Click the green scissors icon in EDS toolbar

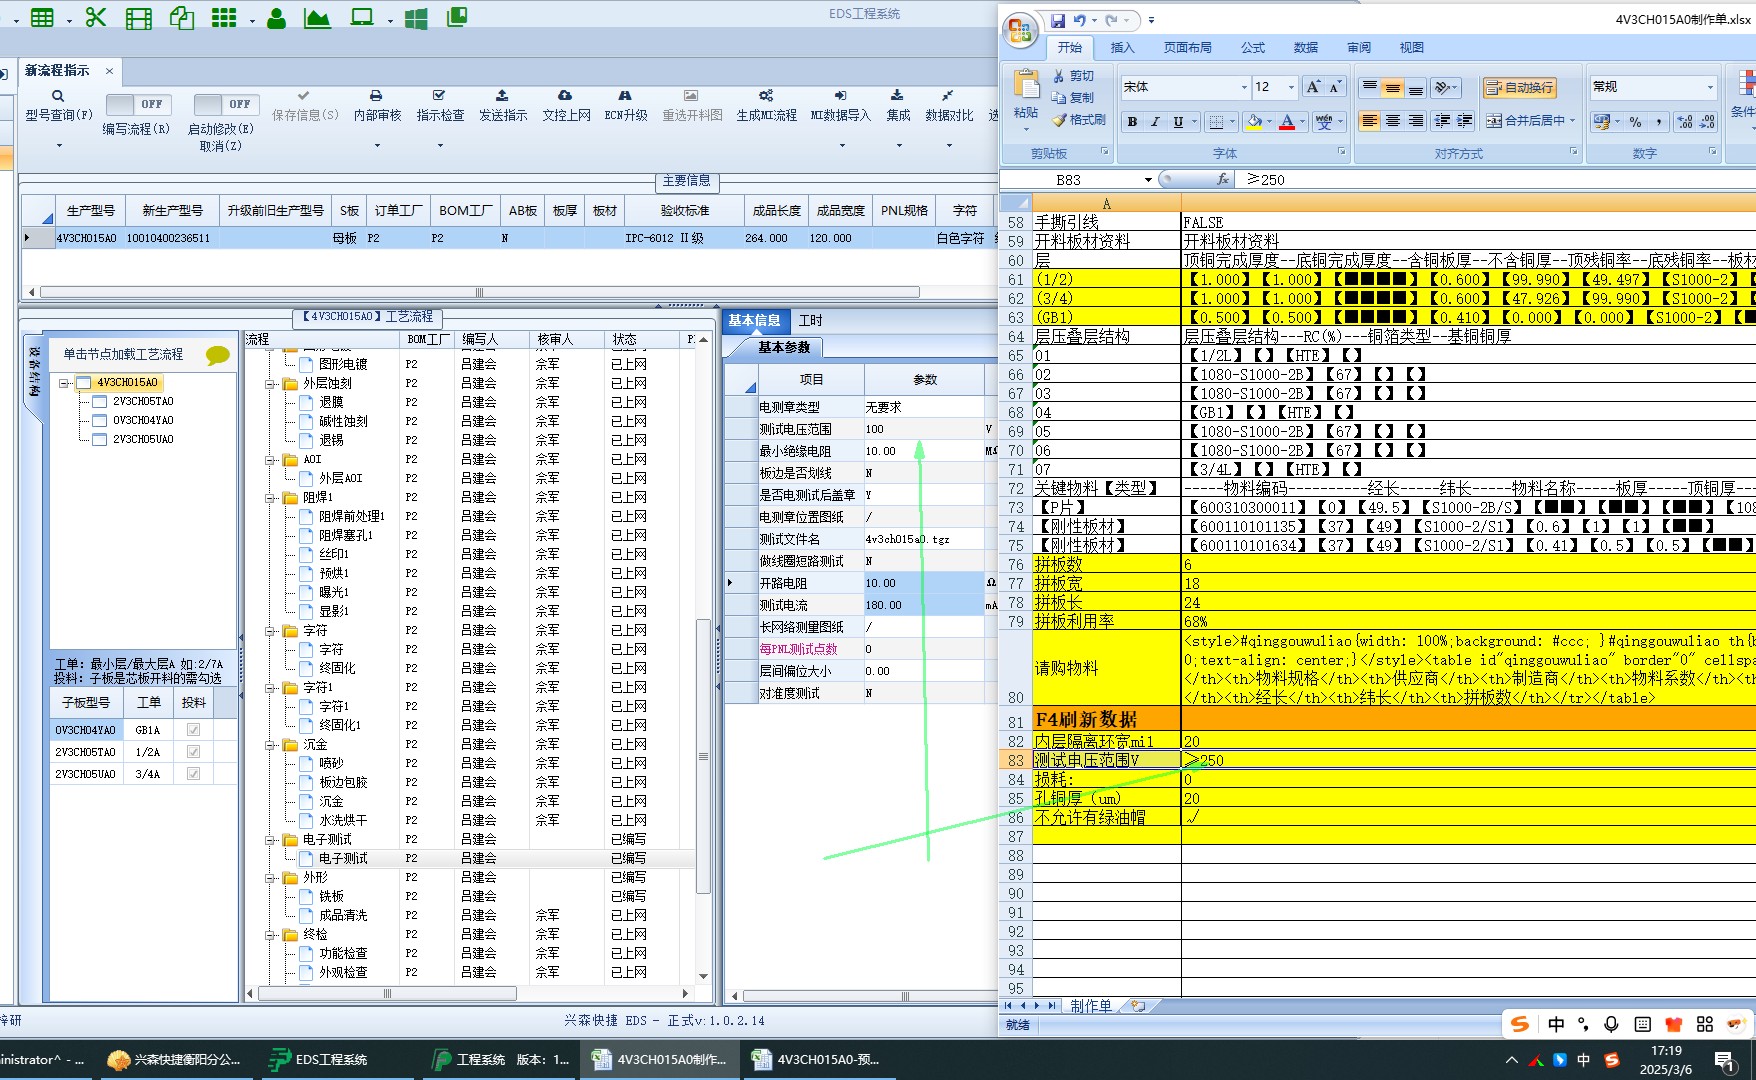coord(96,17)
